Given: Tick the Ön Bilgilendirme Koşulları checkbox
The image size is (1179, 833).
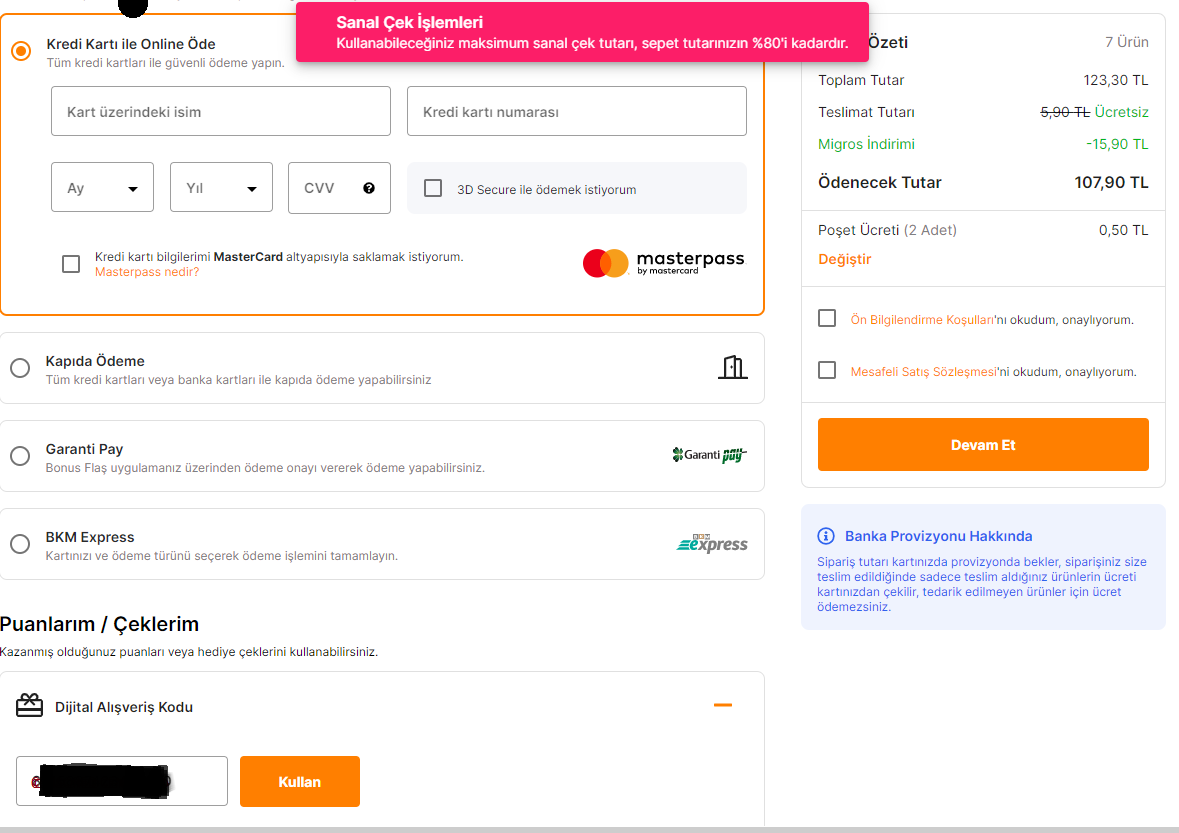Looking at the screenshot, I should pyautogui.click(x=827, y=318).
